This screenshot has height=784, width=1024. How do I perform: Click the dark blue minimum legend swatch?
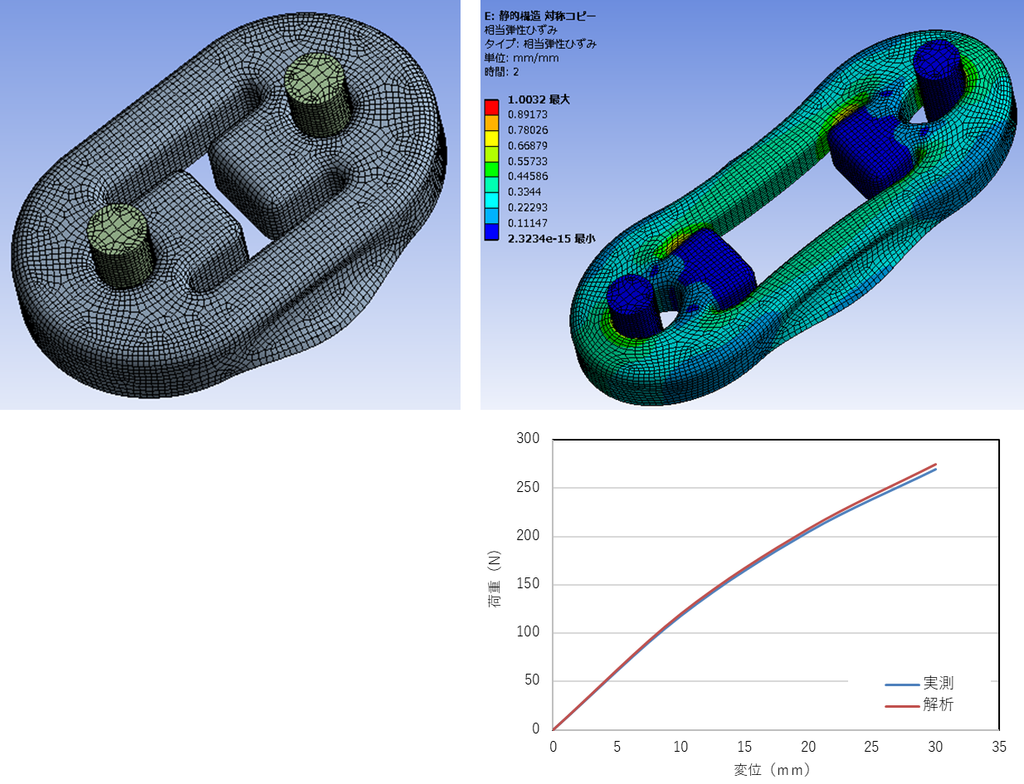(x=491, y=231)
